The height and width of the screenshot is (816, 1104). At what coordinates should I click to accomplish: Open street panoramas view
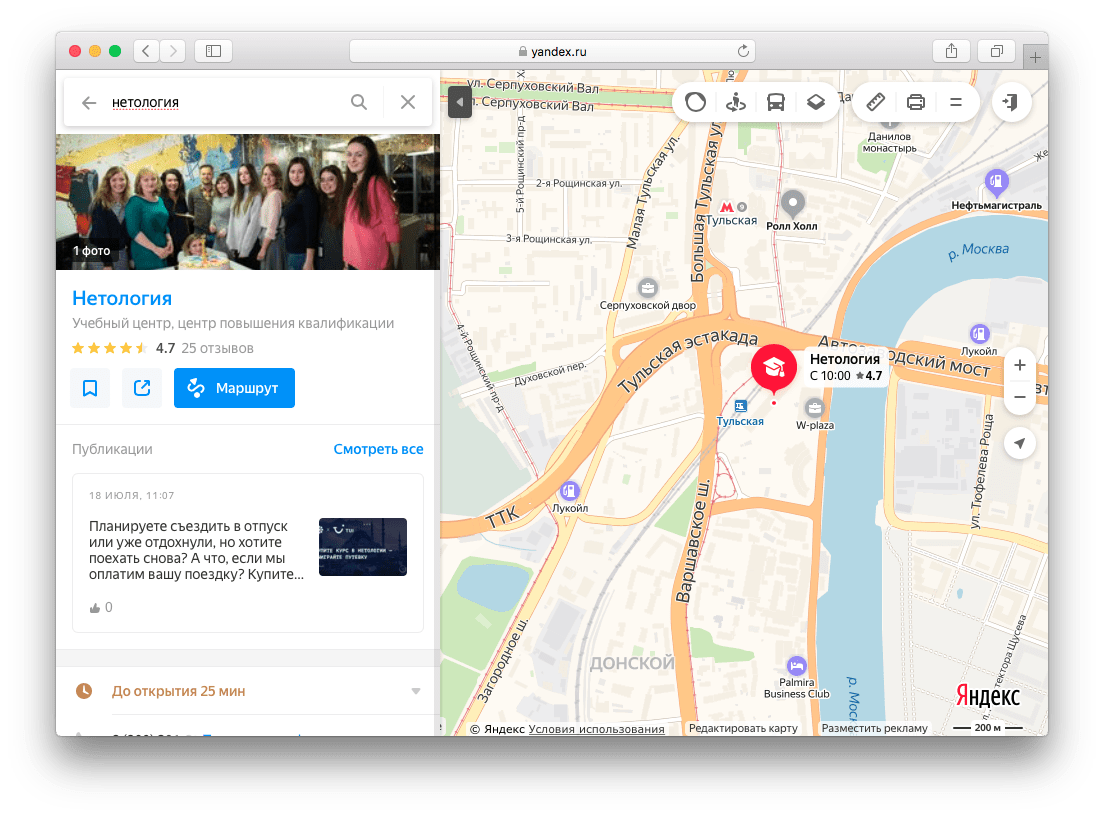click(x=736, y=102)
